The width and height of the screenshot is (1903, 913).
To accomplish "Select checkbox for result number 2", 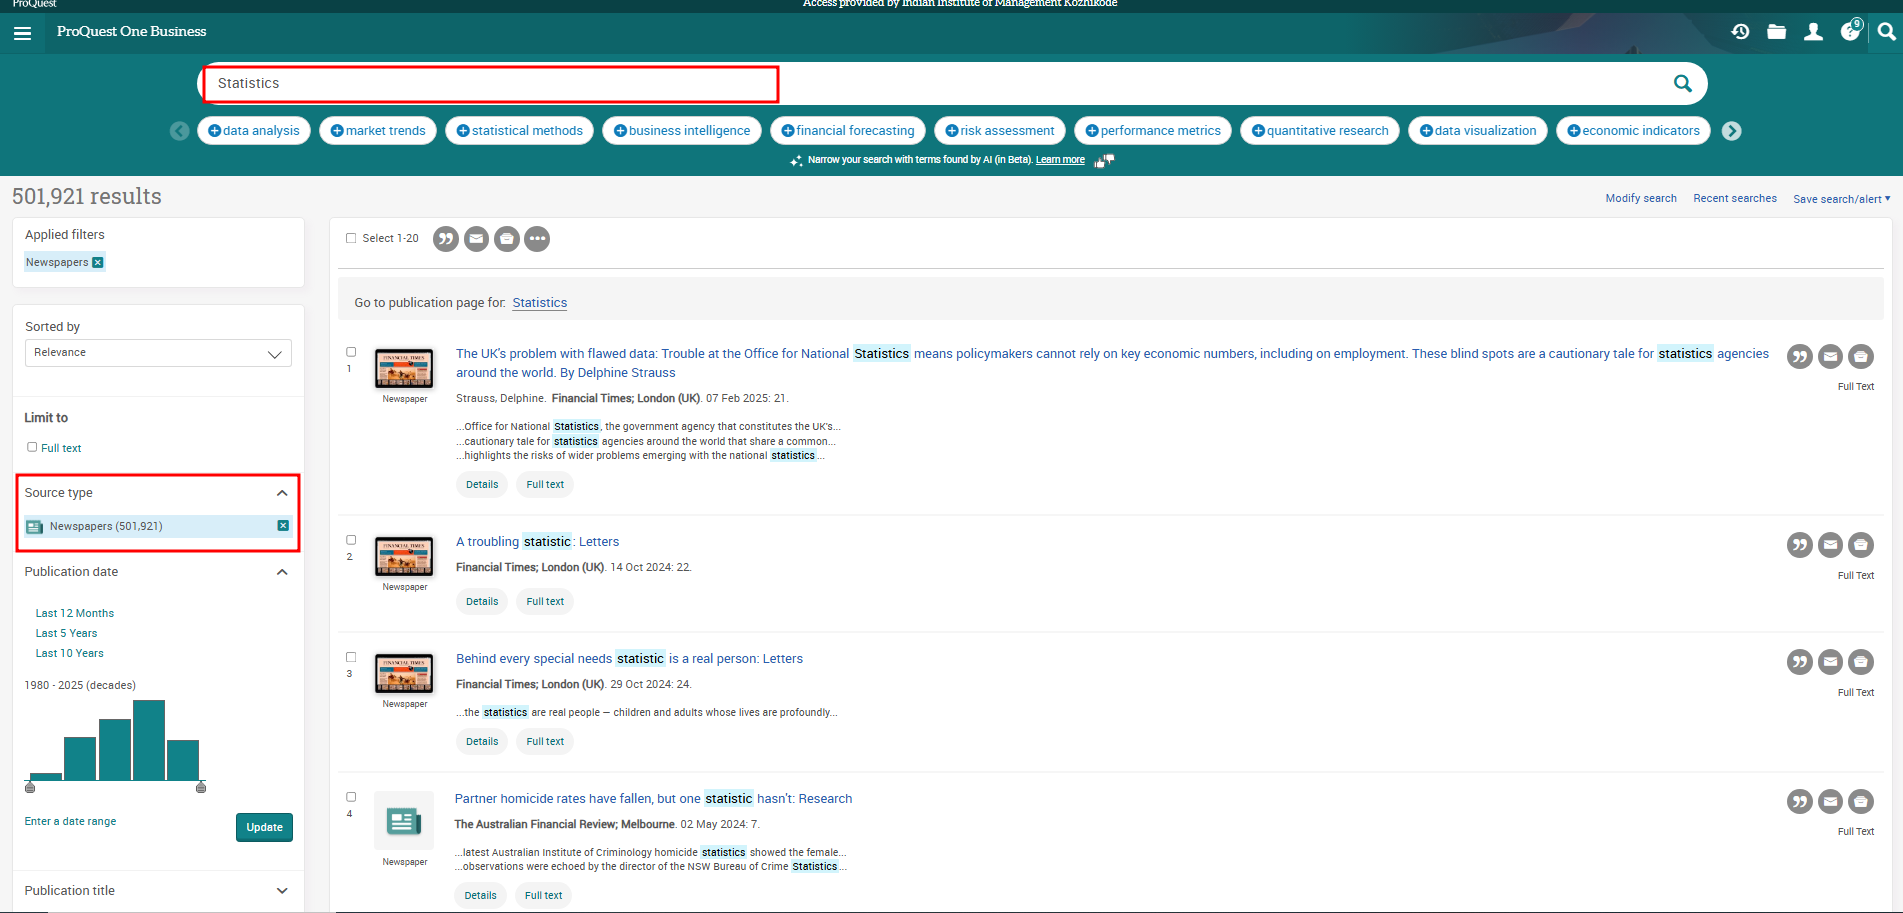I will pos(351,540).
